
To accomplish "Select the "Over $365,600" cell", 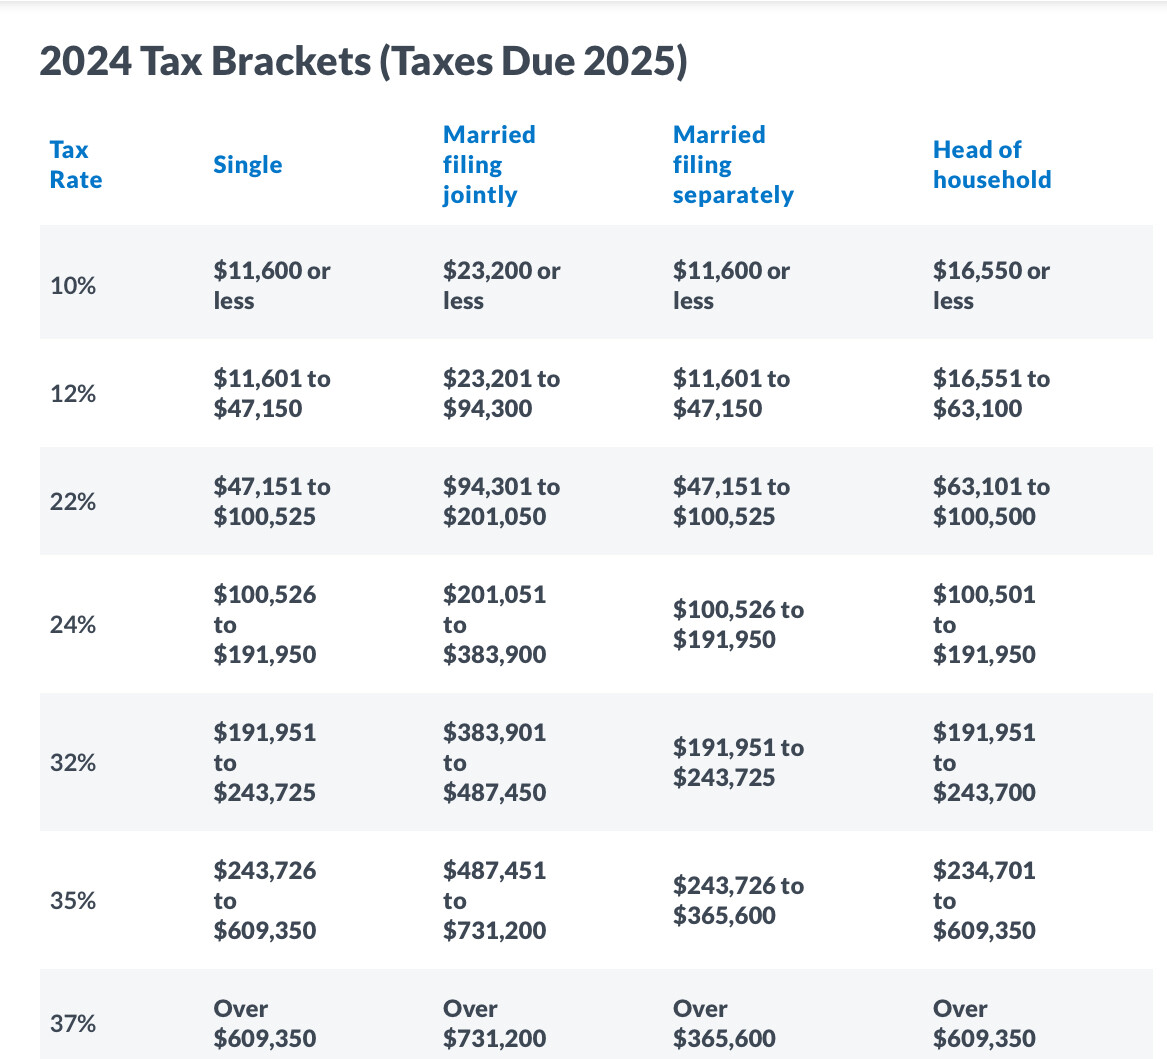I will pyautogui.click(x=724, y=1024).
